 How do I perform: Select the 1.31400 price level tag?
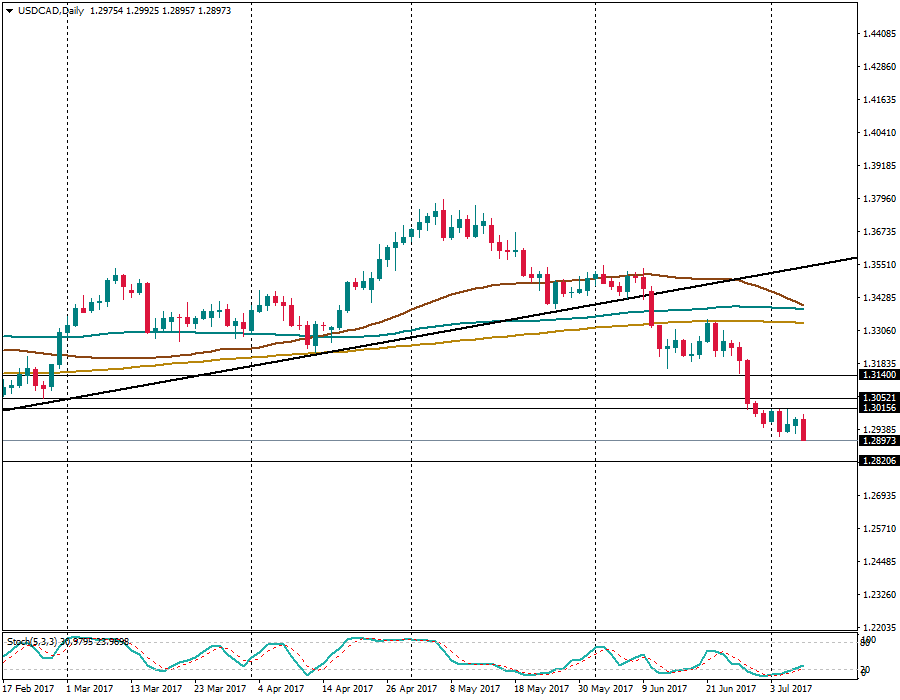point(879,375)
